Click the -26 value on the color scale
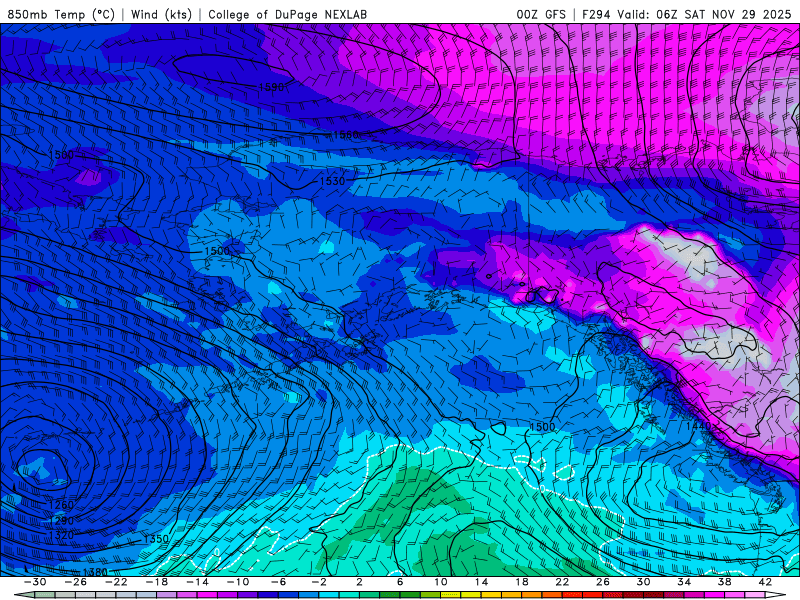800x600 pixels. pyautogui.click(x=76, y=582)
